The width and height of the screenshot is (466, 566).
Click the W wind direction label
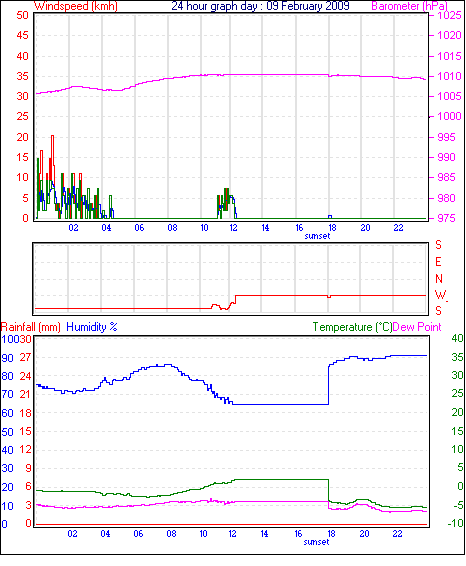[x=440, y=295]
